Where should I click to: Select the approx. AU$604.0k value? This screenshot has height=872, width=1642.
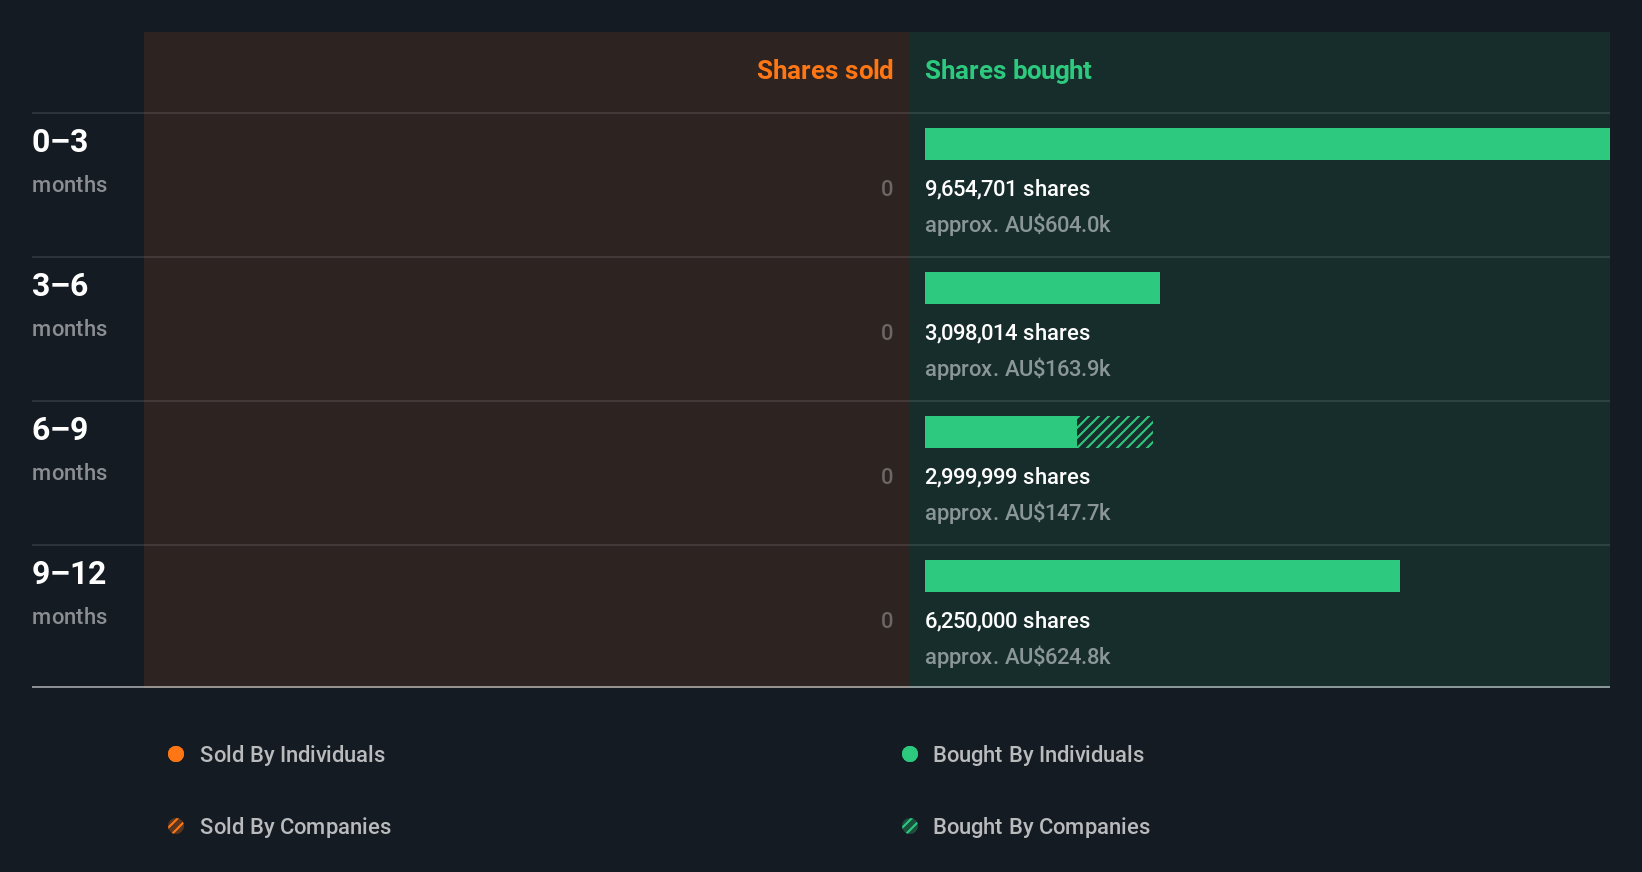point(1017,224)
